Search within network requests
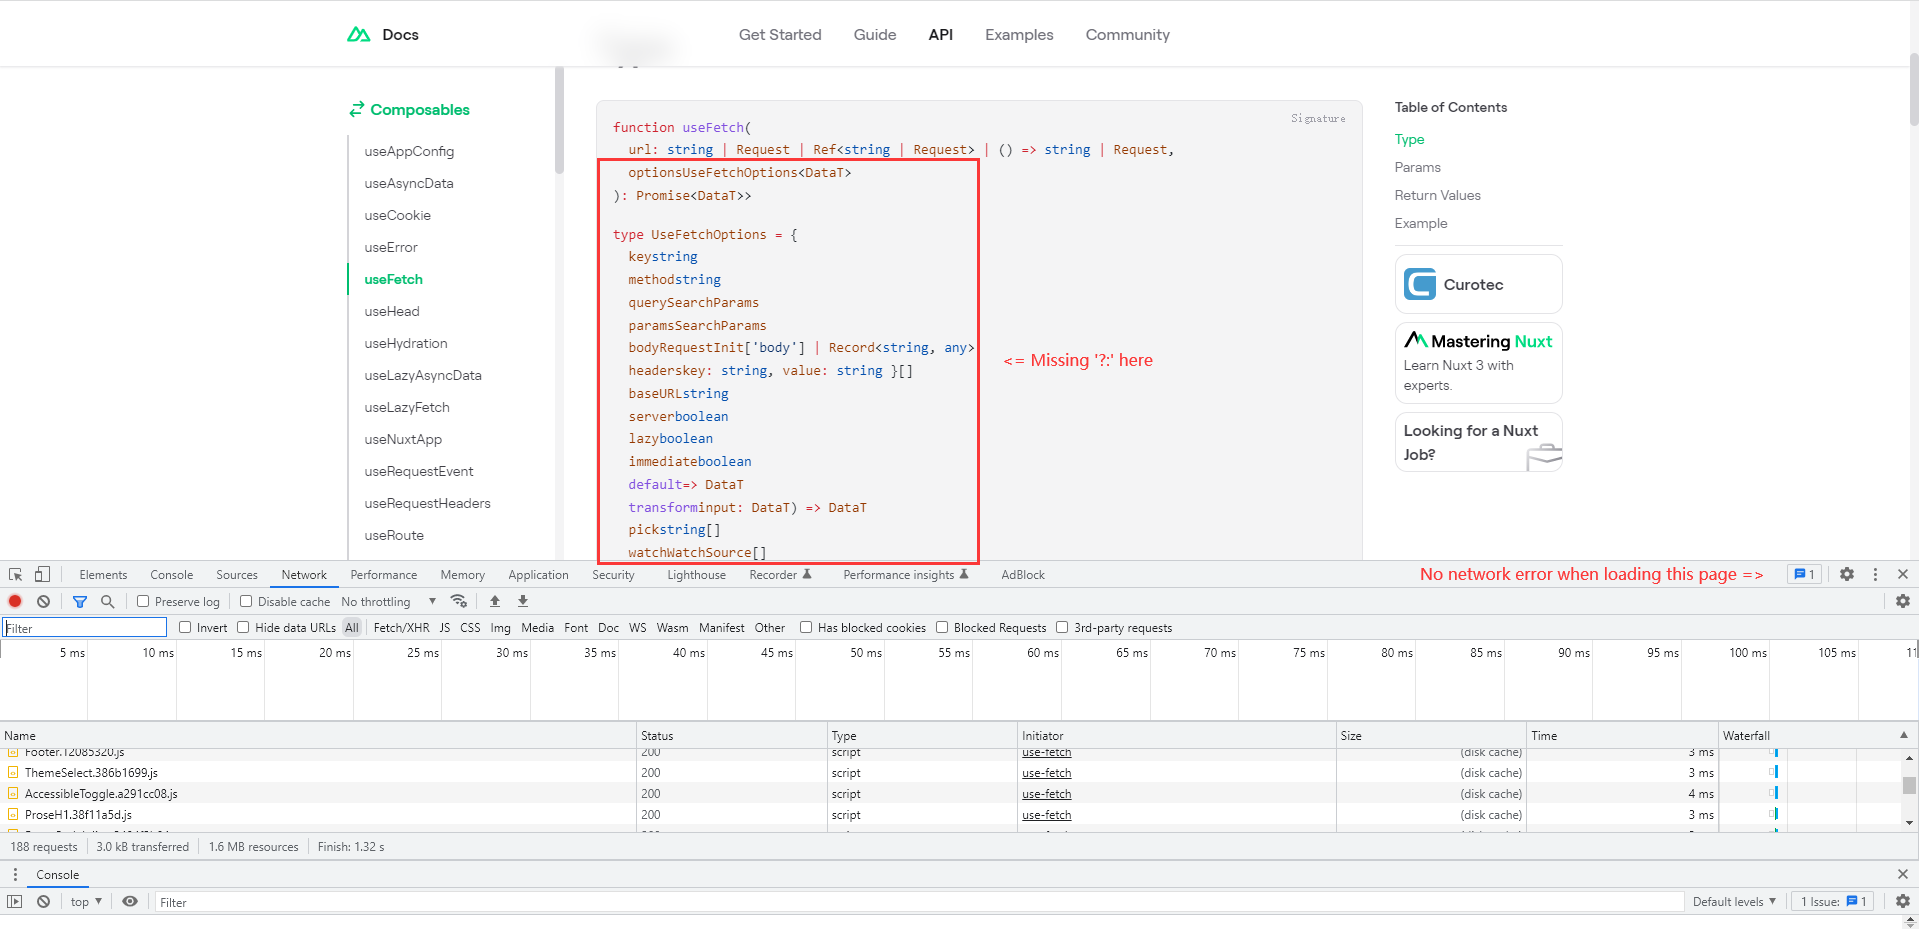Viewport: 1919px width, 929px height. click(107, 601)
